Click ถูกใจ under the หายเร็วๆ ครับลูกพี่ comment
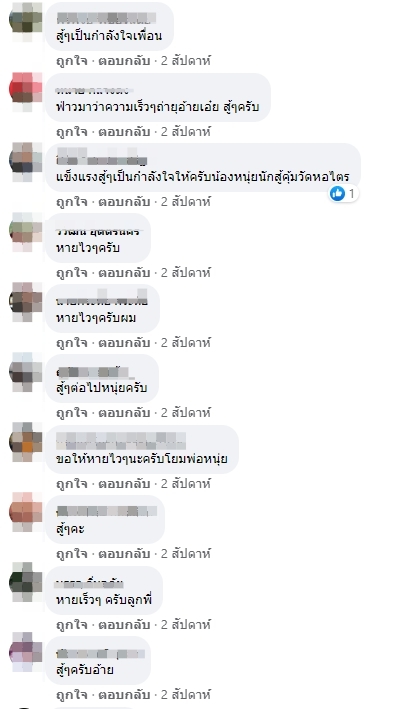 tap(71, 624)
